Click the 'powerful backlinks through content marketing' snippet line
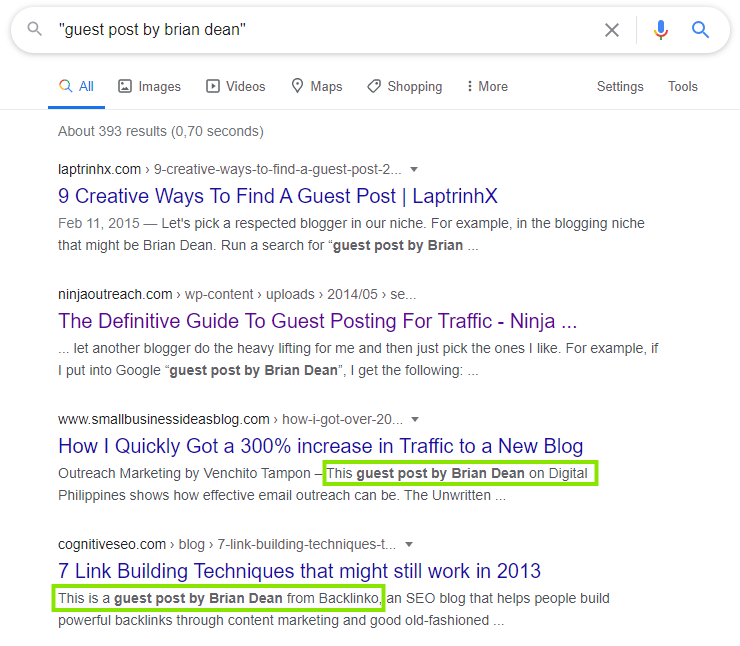Viewport: 740px width, 646px height. click(281, 621)
